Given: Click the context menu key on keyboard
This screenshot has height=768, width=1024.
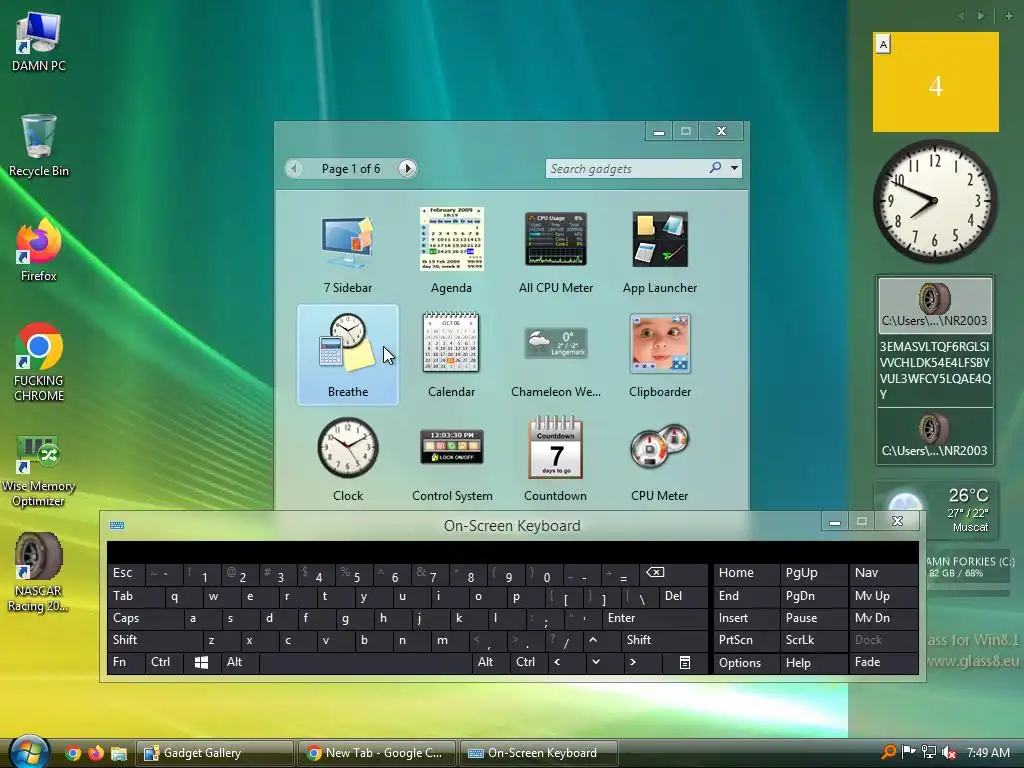Looking at the screenshot, I should point(684,662).
